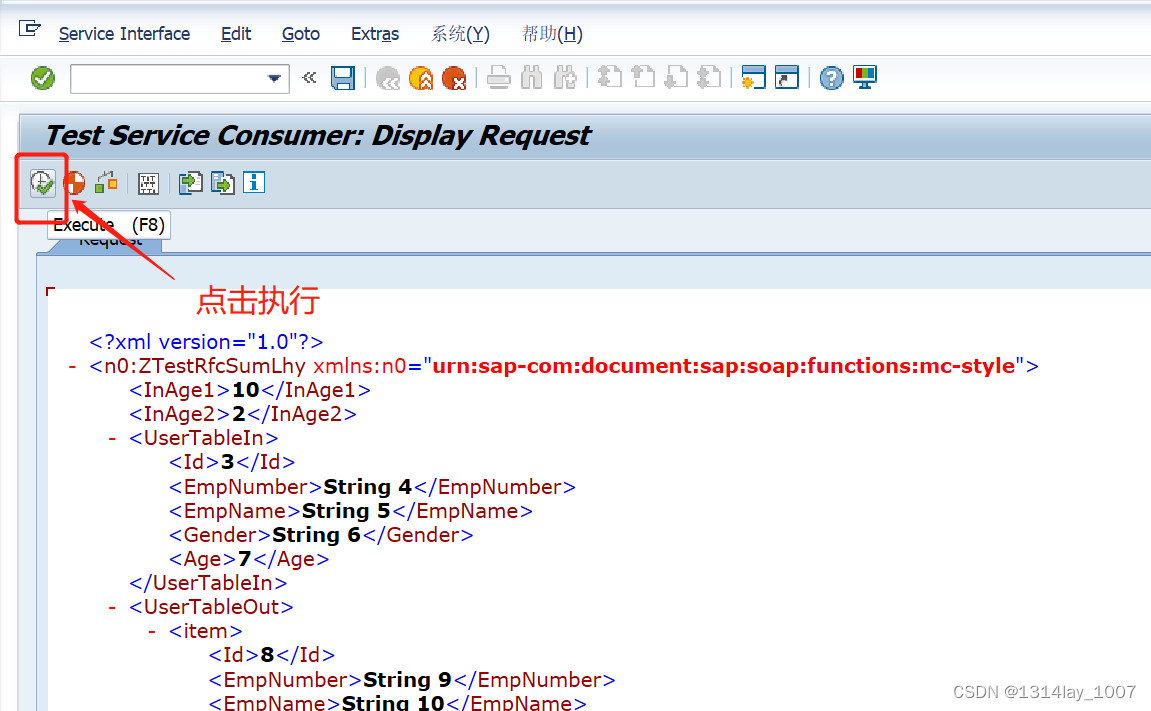Click the green and yellow squares connection icon
Image resolution: width=1151 pixels, height=711 pixels.
click(106, 182)
